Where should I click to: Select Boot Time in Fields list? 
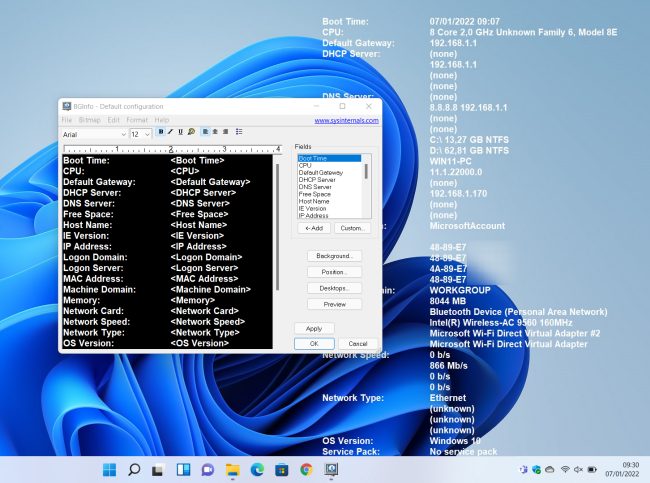click(330, 158)
